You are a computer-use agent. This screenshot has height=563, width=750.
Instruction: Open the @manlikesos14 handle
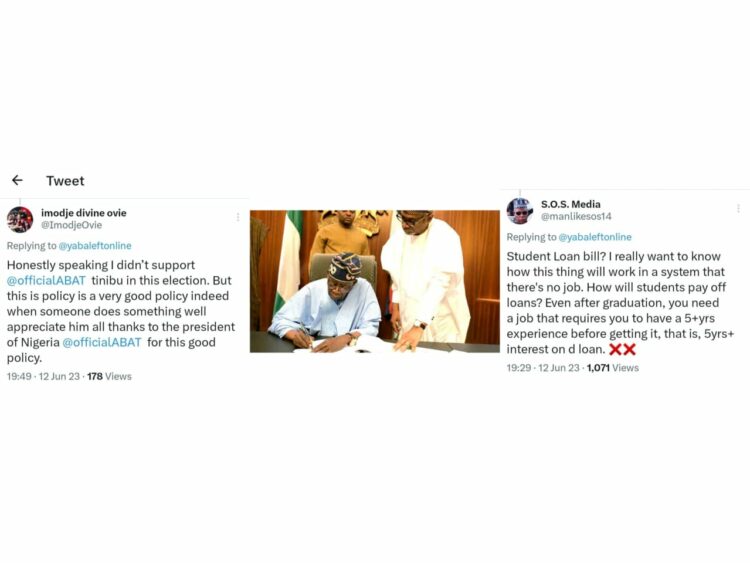[x=576, y=216]
